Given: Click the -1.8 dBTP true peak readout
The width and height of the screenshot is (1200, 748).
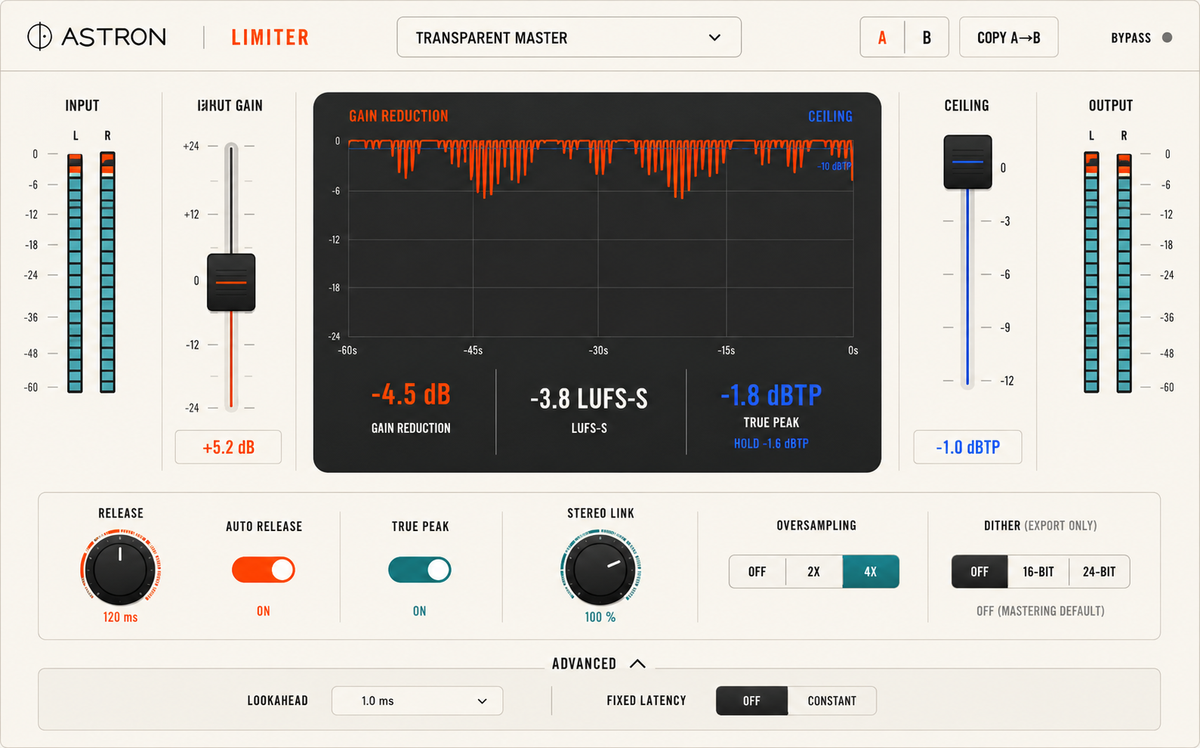Looking at the screenshot, I should pos(771,396).
